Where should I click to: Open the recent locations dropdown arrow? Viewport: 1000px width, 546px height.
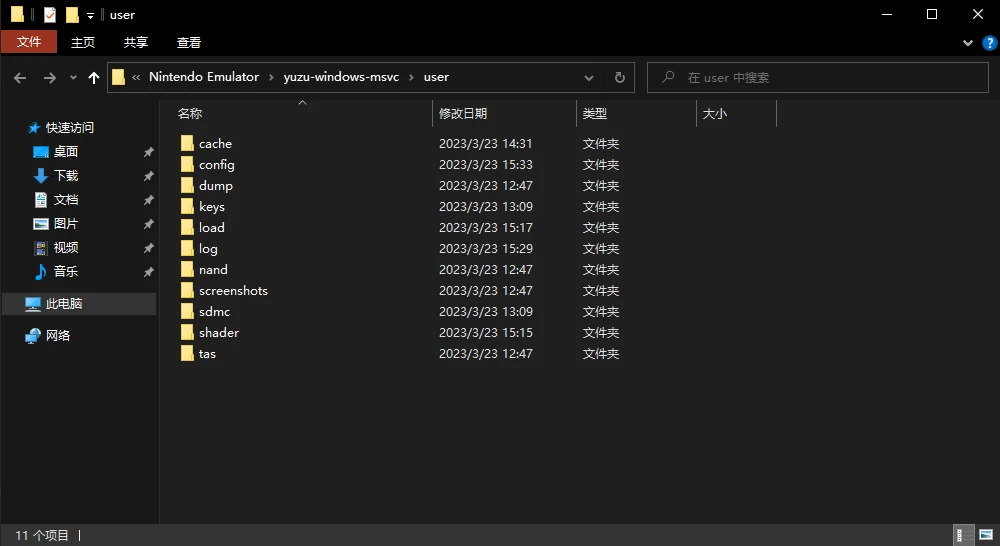click(73, 78)
